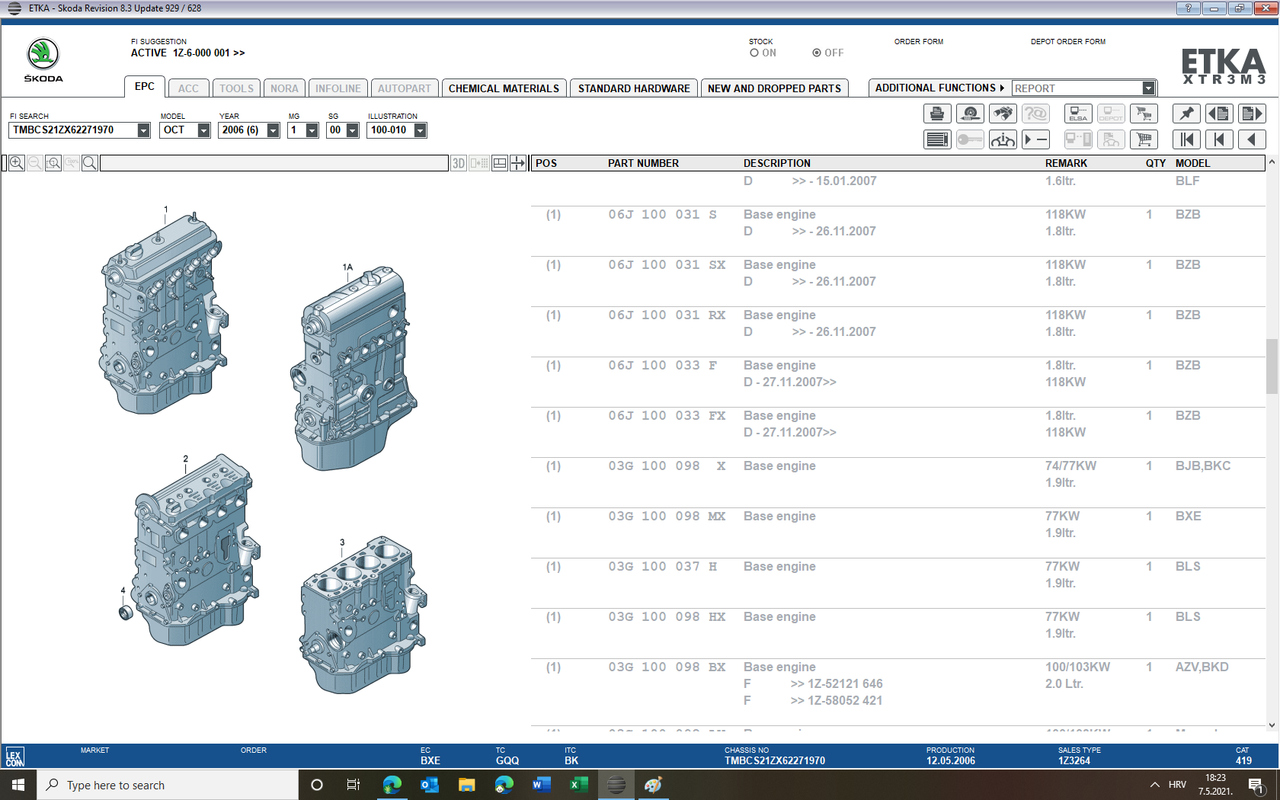Click the double shopping cart icon
The width and height of the screenshot is (1280, 800).
[x=1144, y=113]
